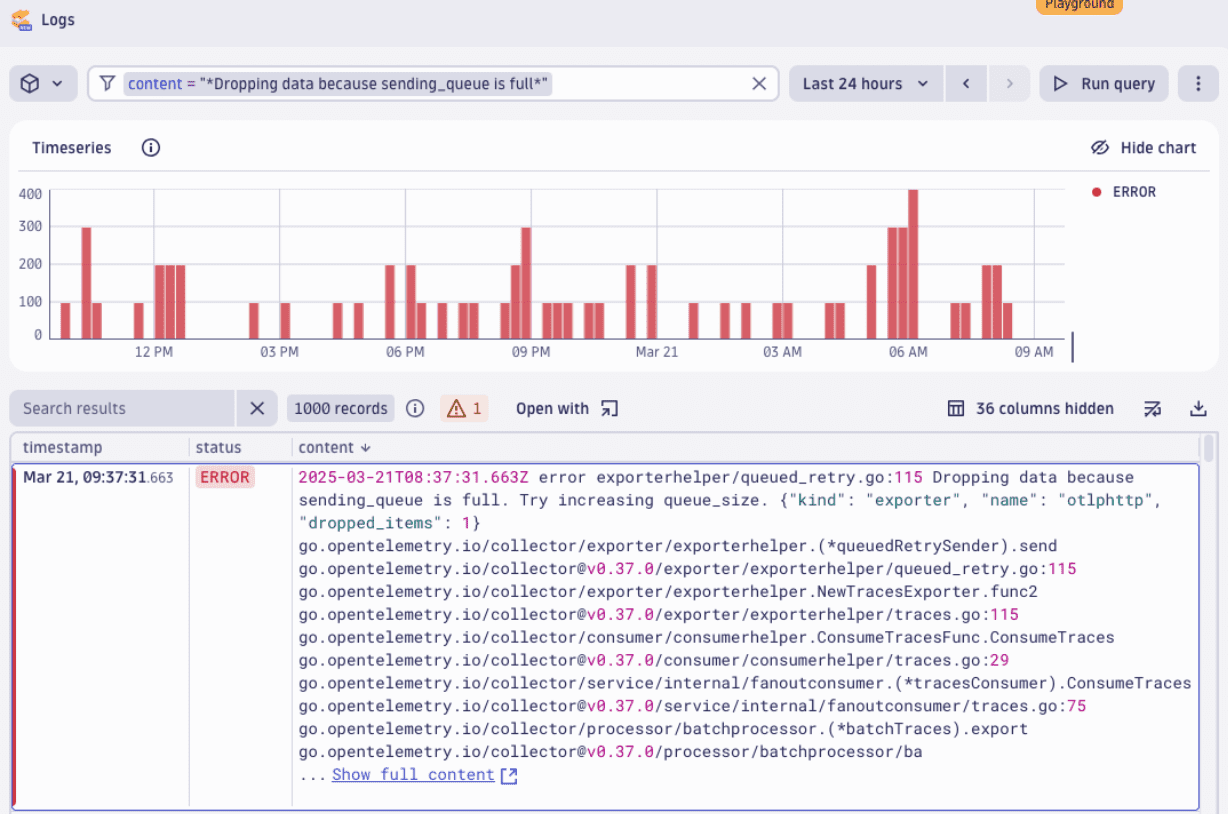Hide the timeseries chart

pos(1143,148)
